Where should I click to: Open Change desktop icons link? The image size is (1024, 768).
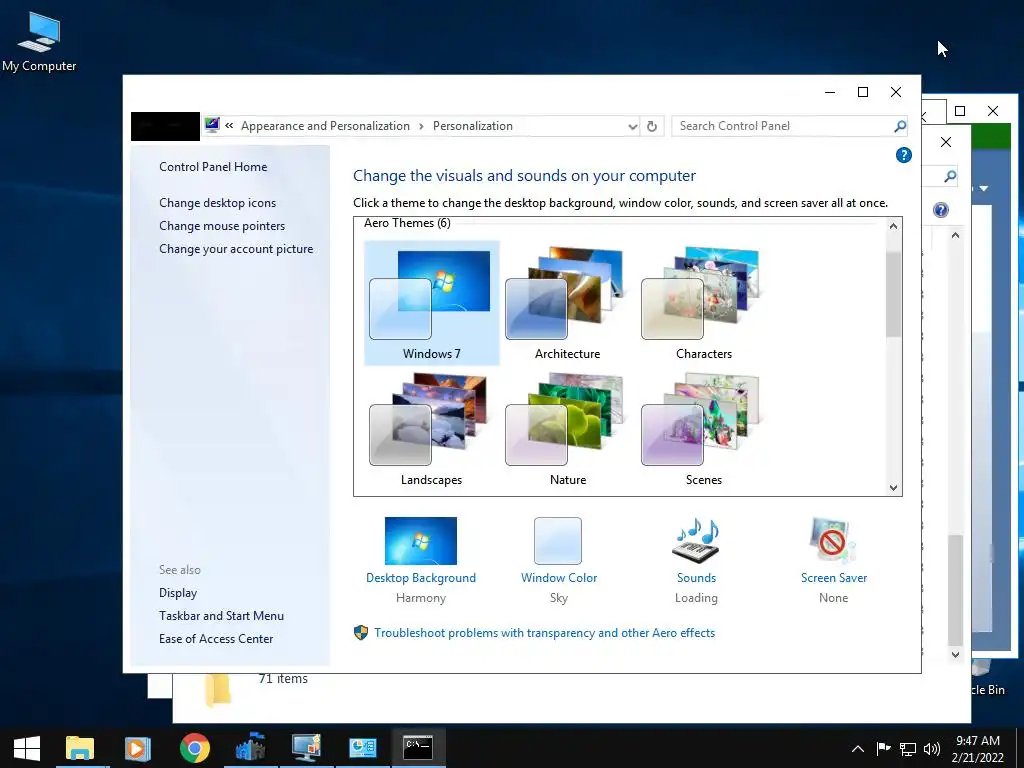(217, 202)
